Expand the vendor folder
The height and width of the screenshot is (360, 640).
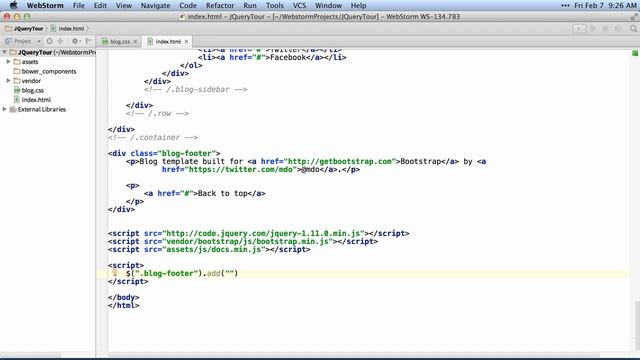coord(8,81)
